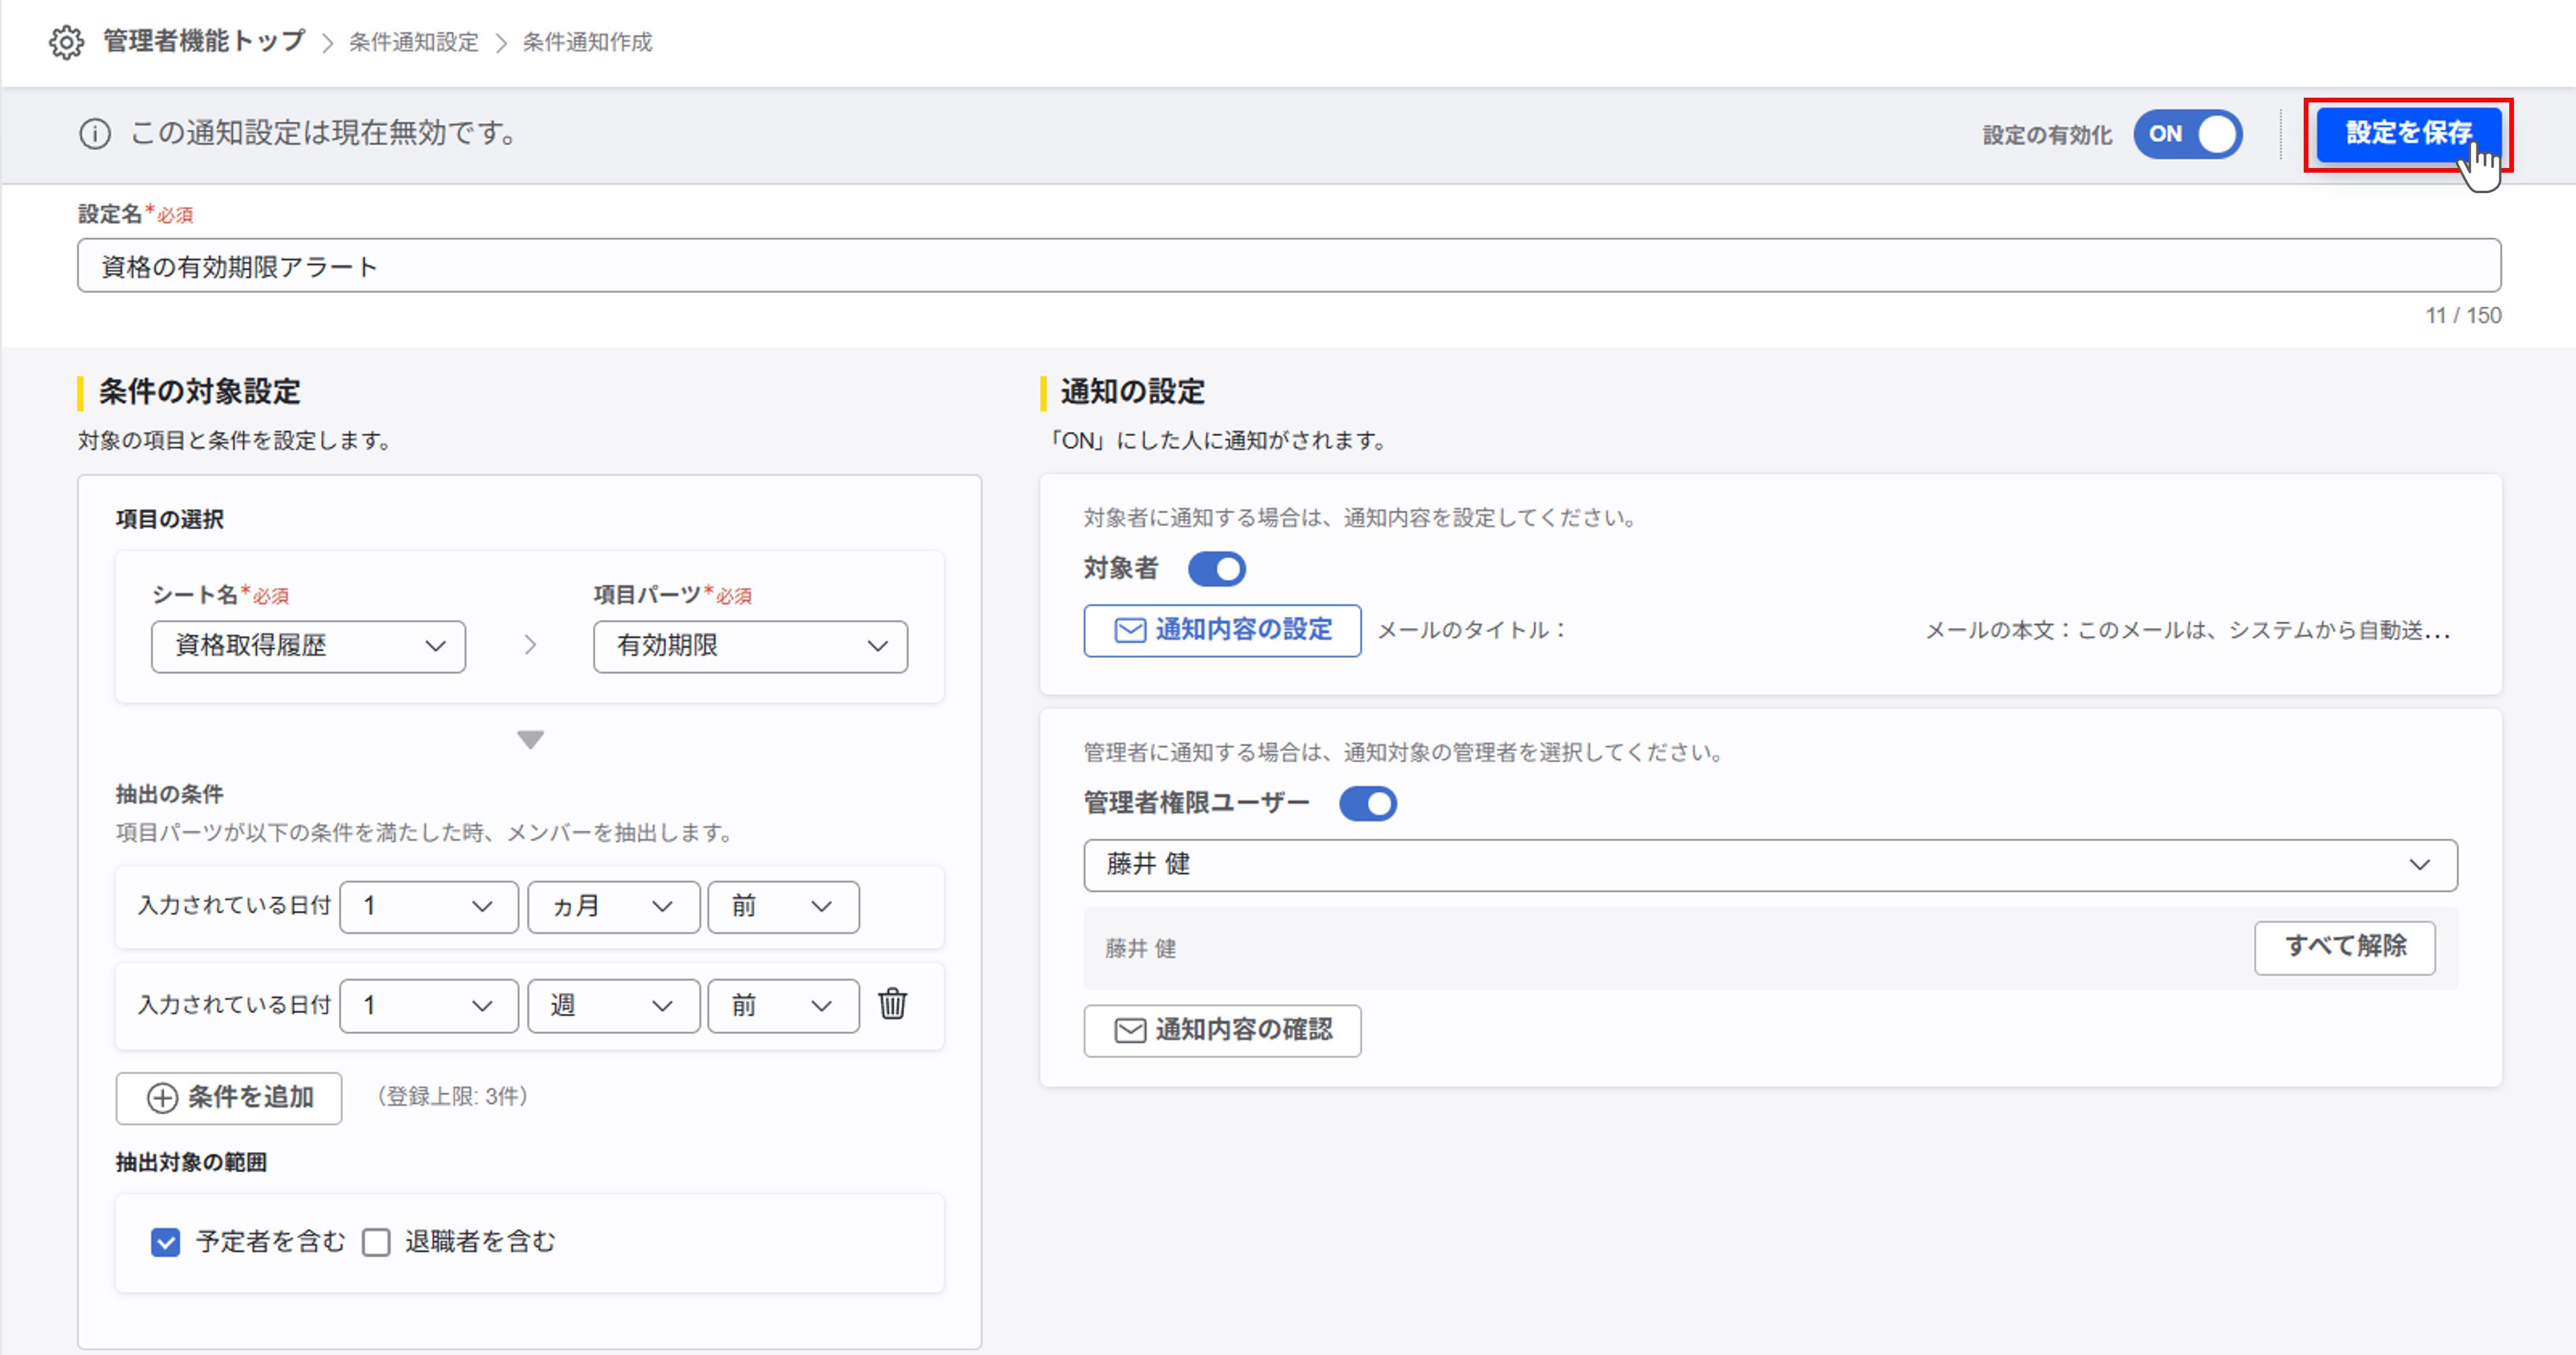Click the arrow between sheet and item parts

click(x=530, y=646)
